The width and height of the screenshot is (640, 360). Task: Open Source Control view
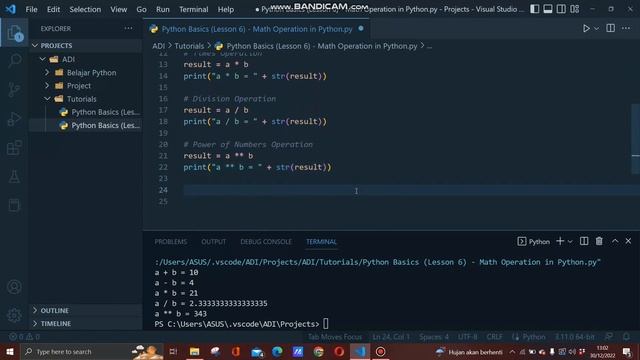[x=14, y=89]
